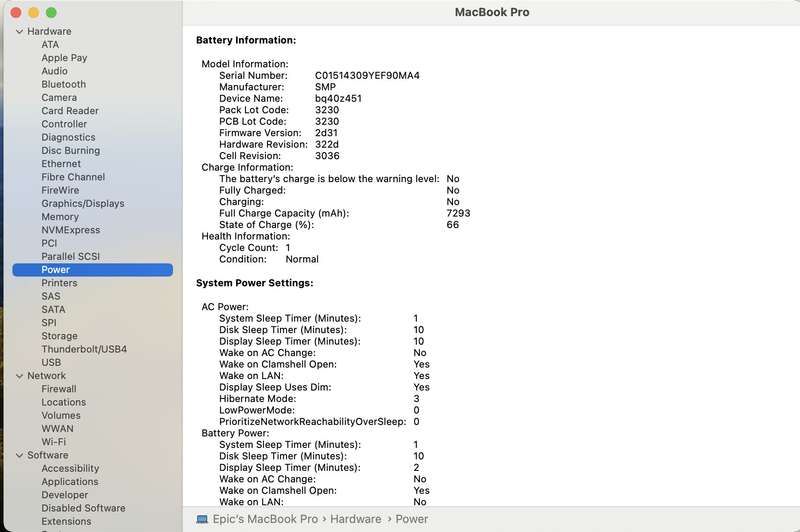Image resolution: width=800 pixels, height=532 pixels.
Task: Click the Battery Information heading
Action: pos(246,41)
